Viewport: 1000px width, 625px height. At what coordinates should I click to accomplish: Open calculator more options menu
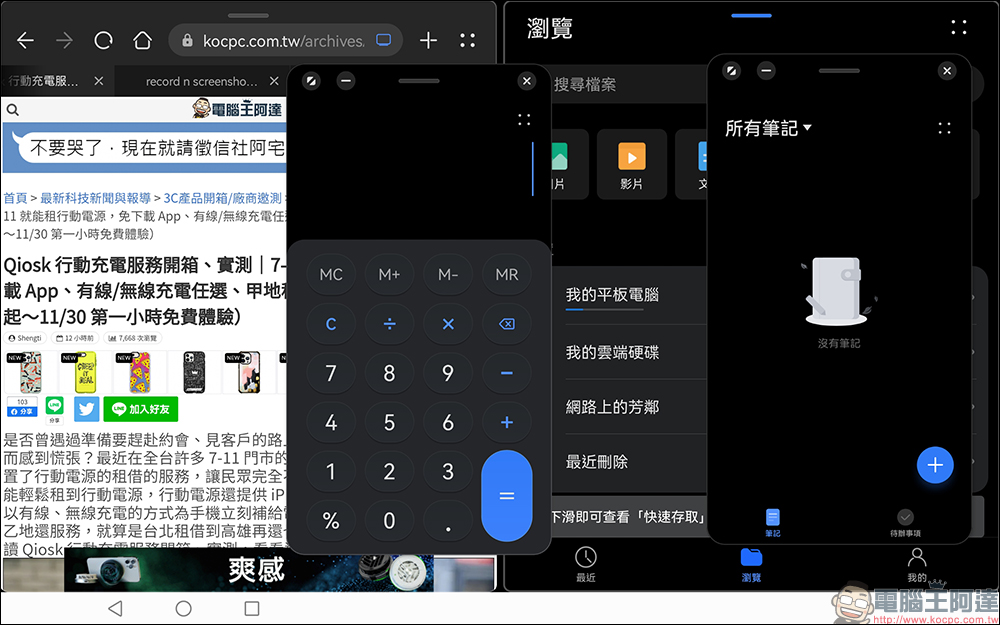524,120
